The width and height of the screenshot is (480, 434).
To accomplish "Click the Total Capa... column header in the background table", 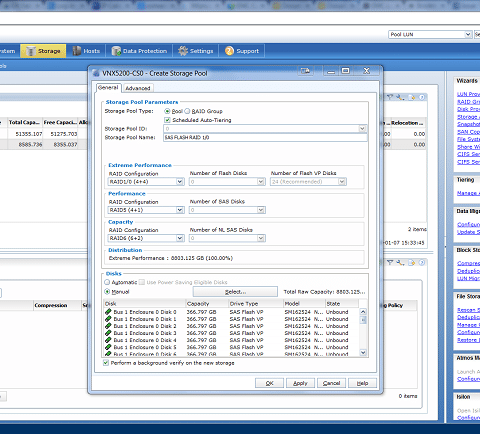I will click(25, 122).
